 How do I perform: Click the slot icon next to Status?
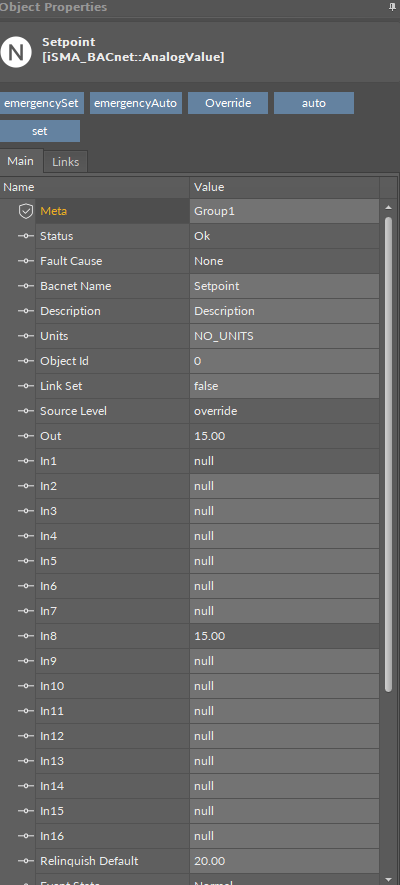25,236
